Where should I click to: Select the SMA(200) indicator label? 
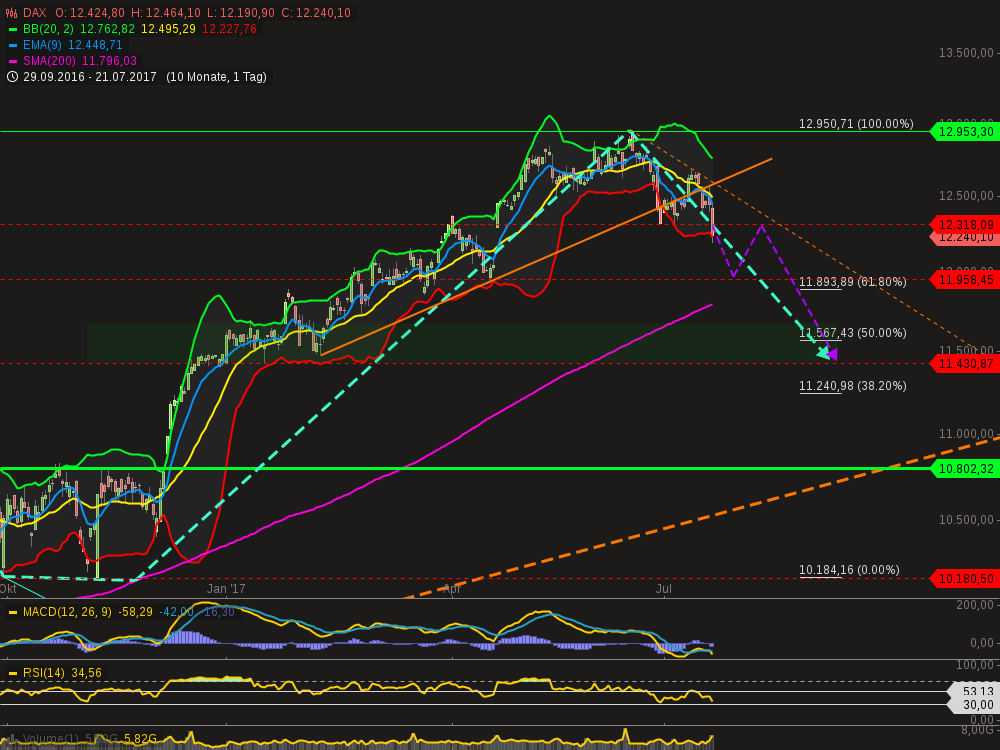[x=49, y=61]
